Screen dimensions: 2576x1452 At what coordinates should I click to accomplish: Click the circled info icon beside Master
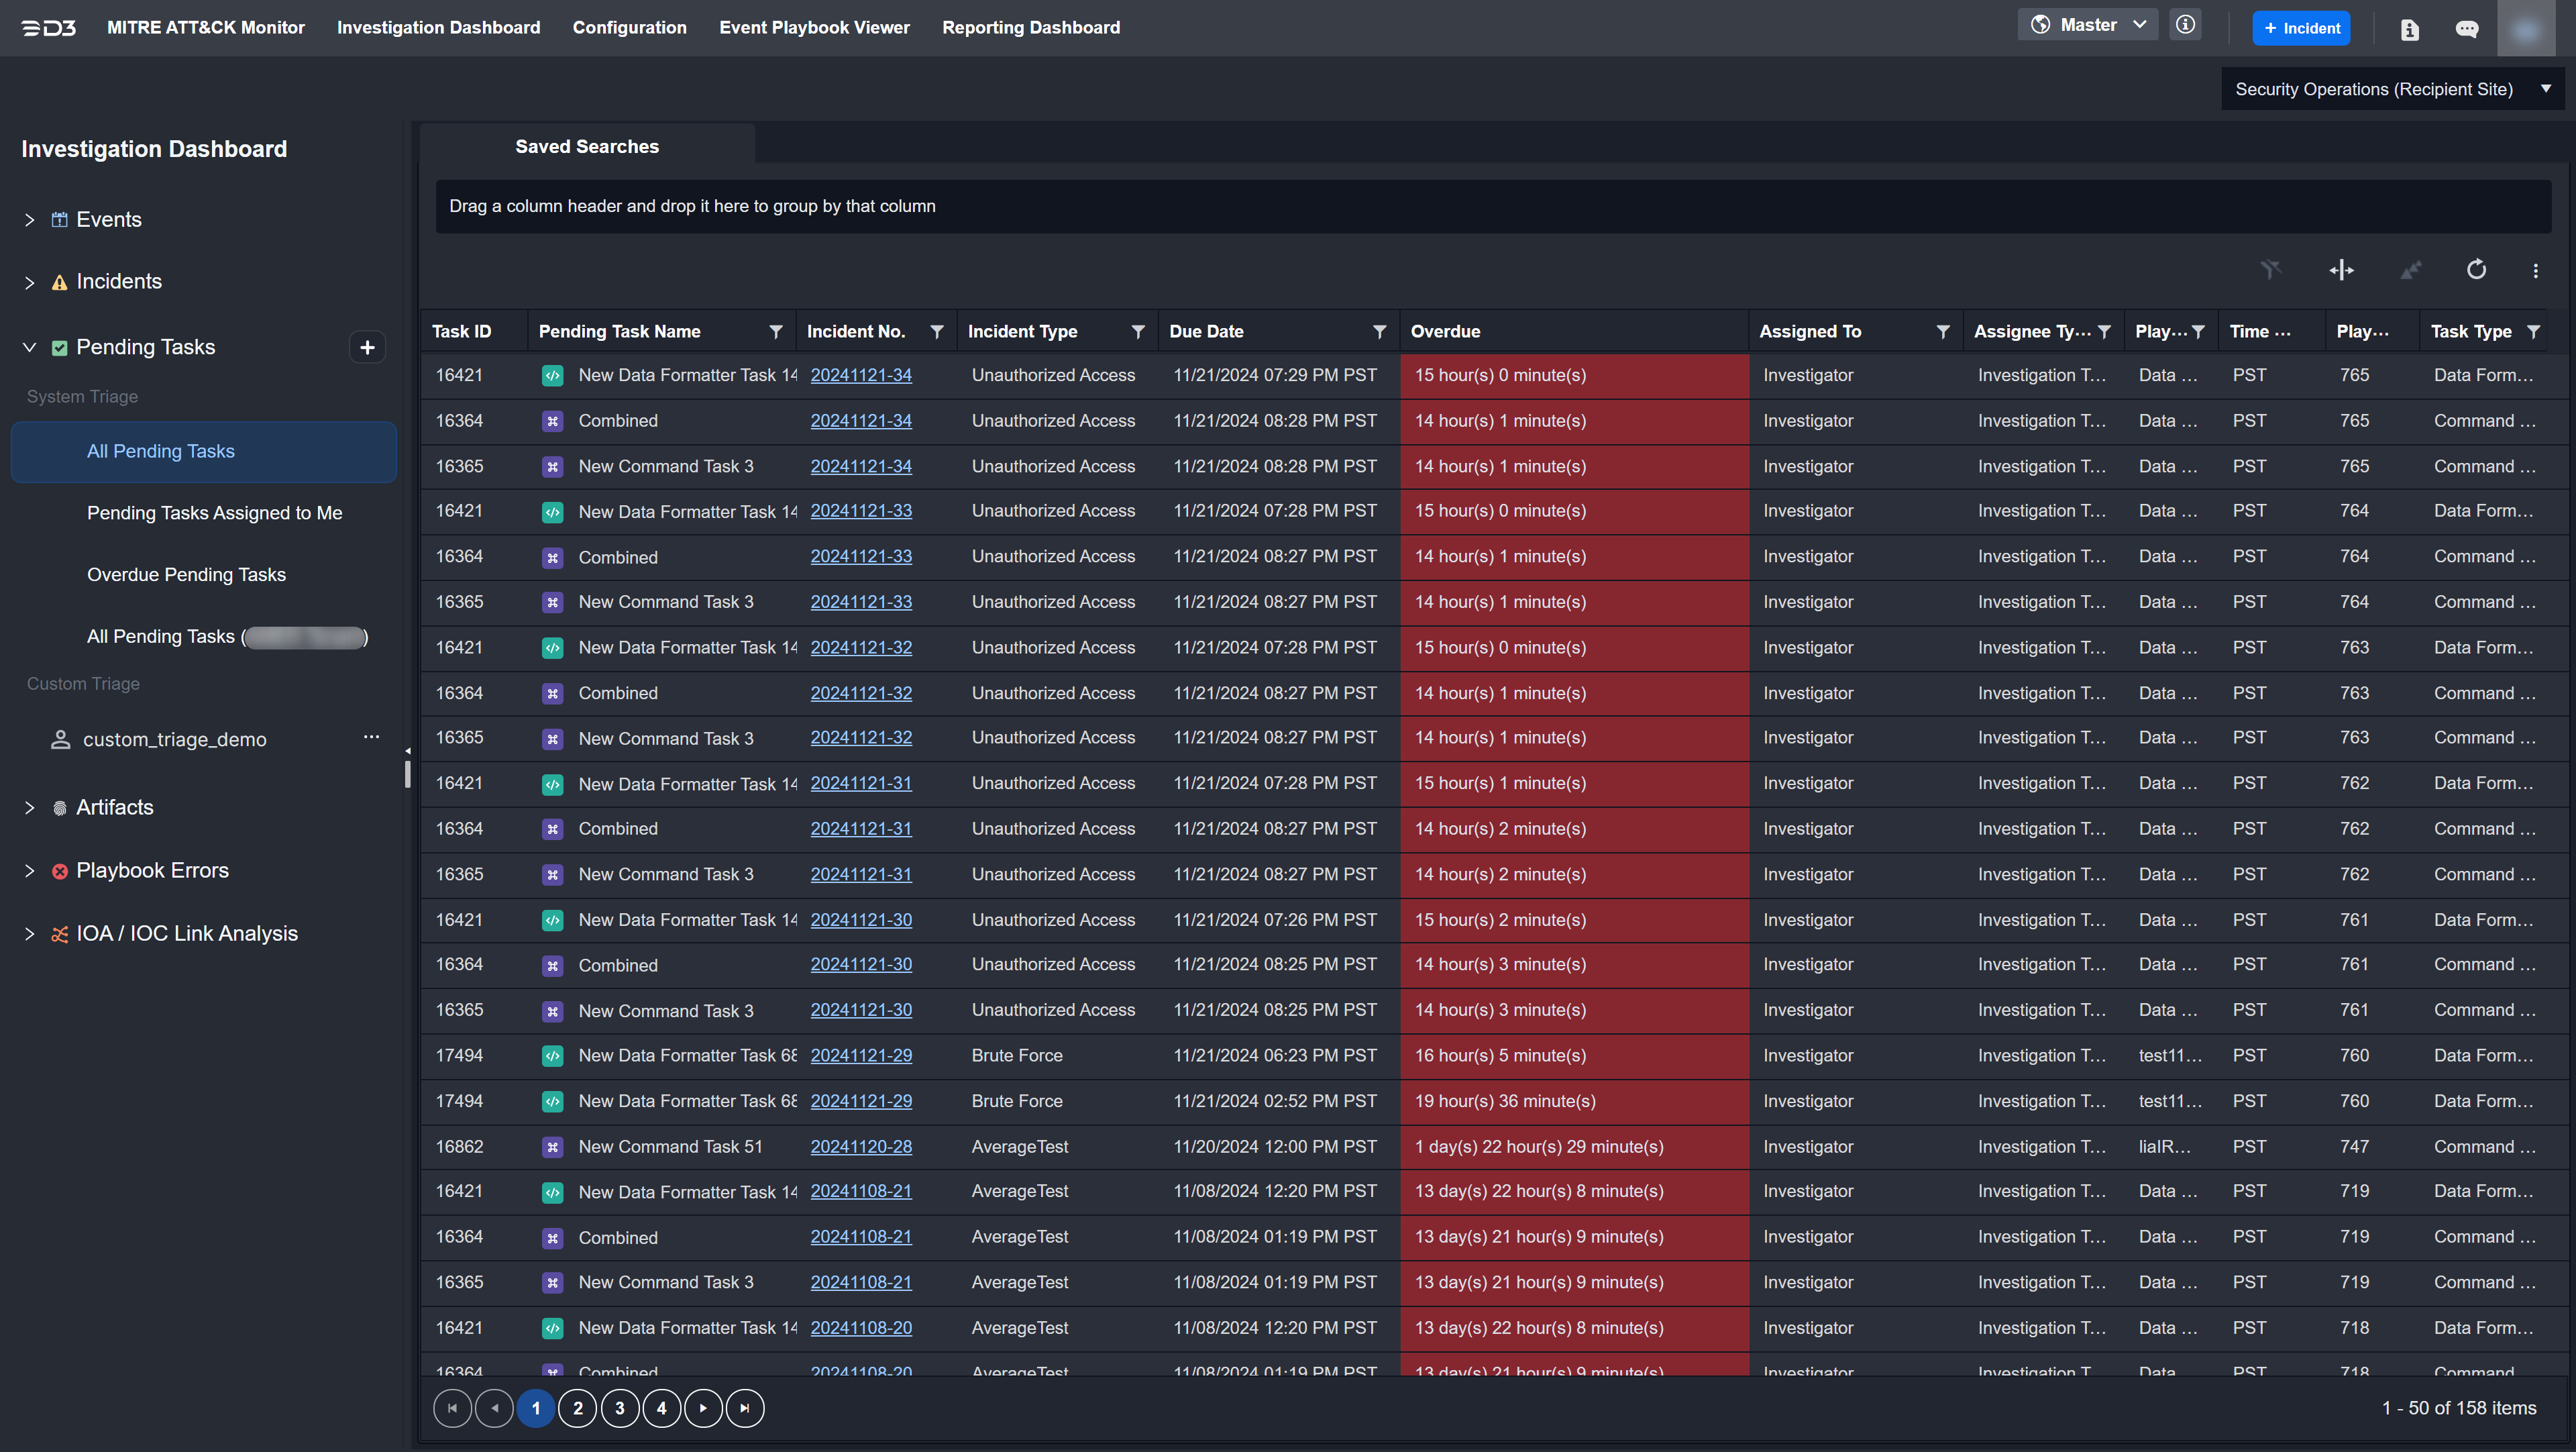(2186, 25)
